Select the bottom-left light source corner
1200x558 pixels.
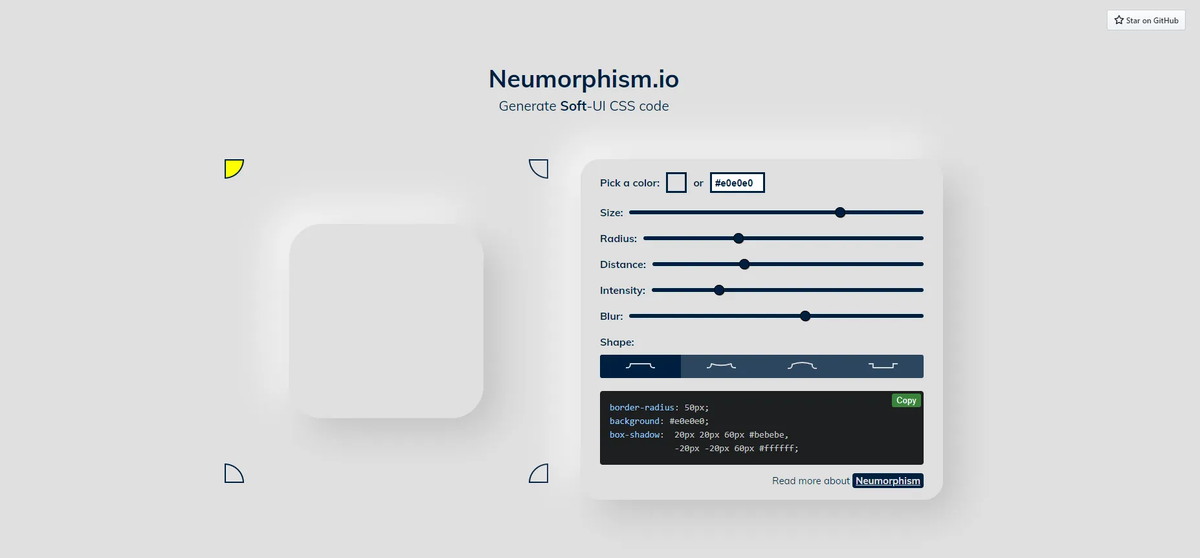point(234,473)
